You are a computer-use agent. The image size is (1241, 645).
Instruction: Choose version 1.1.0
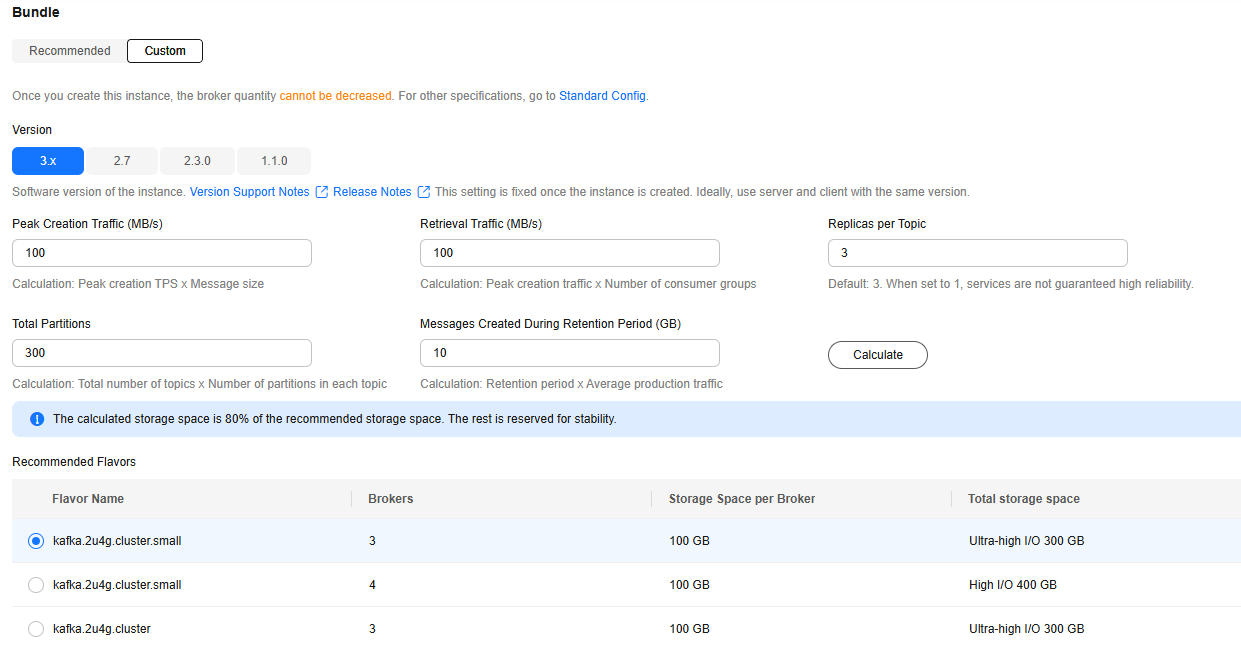pos(274,161)
